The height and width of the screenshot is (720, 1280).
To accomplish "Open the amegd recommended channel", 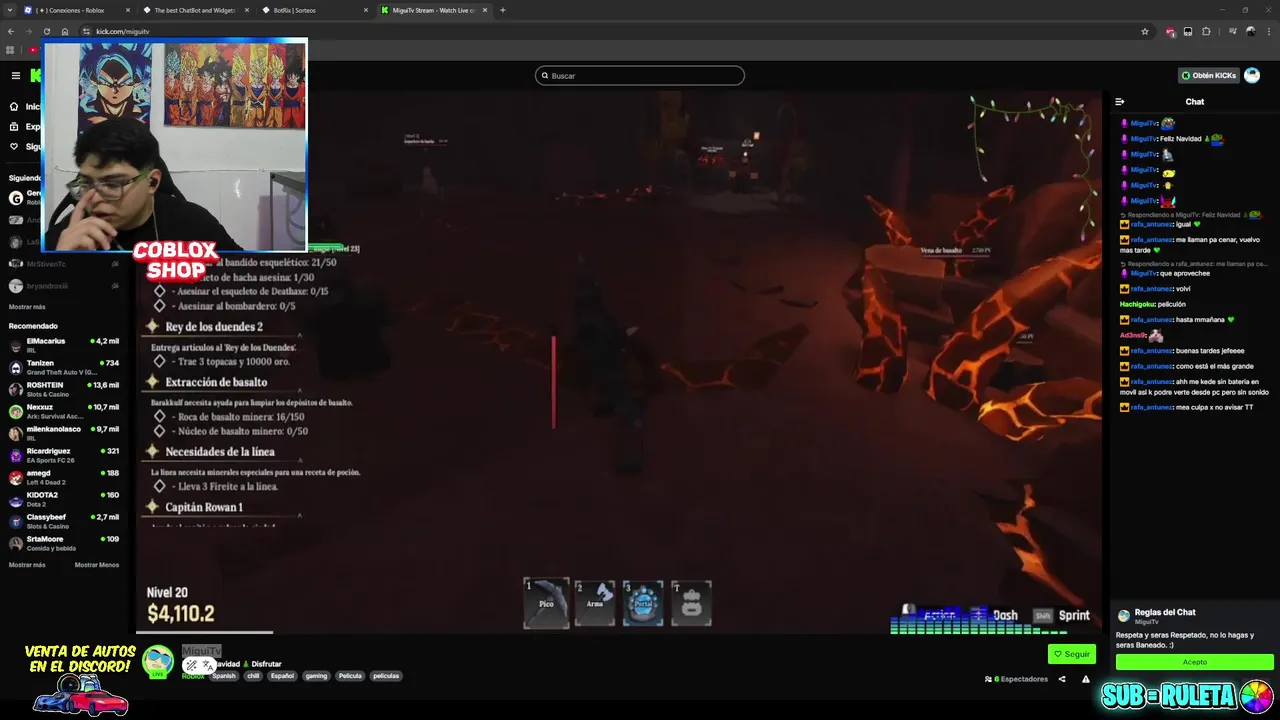I will click(x=64, y=477).
